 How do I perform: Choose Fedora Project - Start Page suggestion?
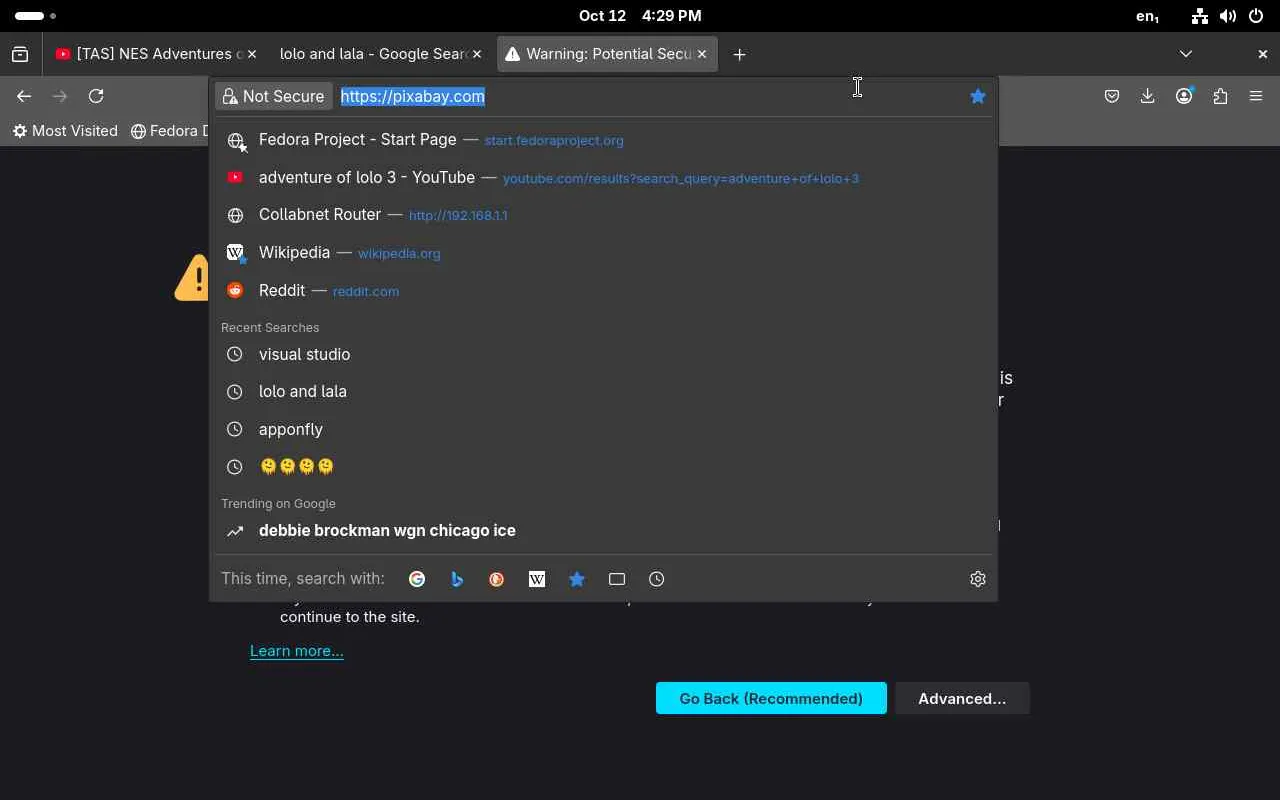tap(603, 140)
